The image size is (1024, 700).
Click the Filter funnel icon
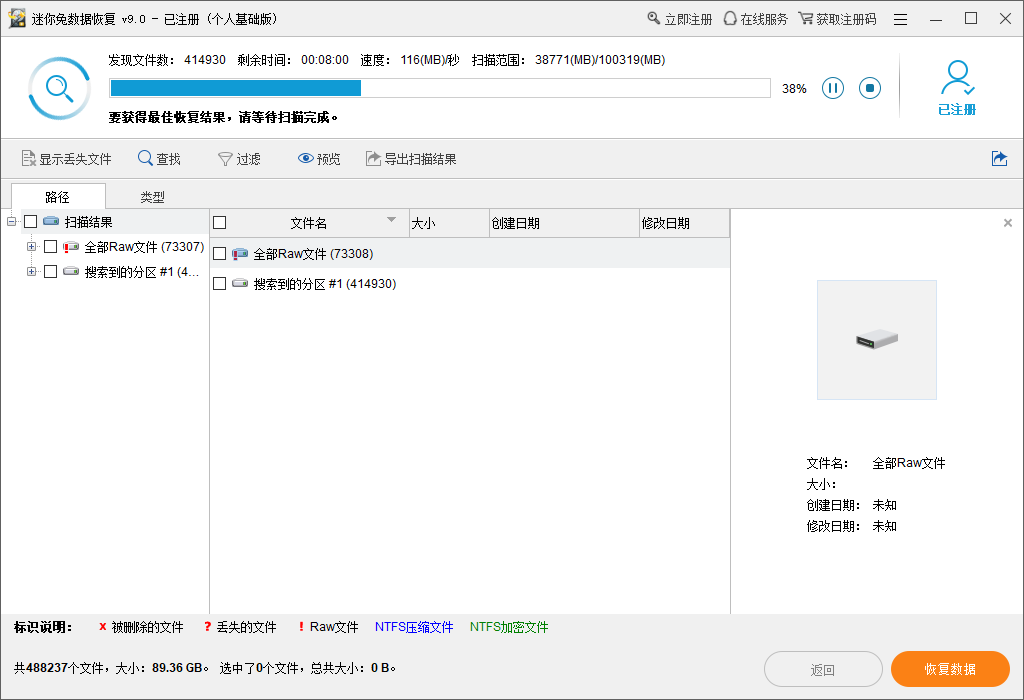click(x=225, y=159)
